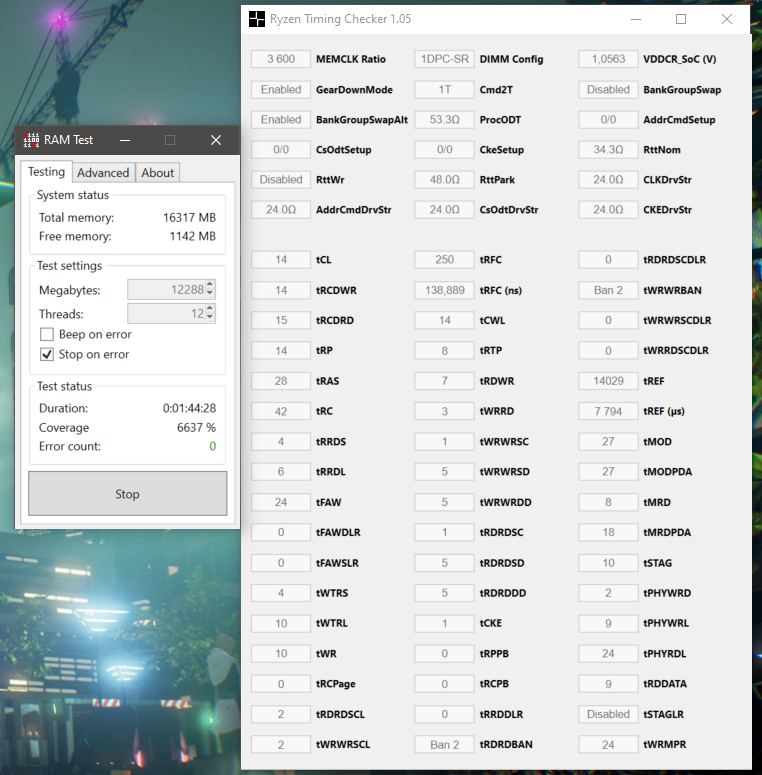Screen dimensions: 762x775
Task: Click the RttWr Disabled field
Action: (281, 179)
